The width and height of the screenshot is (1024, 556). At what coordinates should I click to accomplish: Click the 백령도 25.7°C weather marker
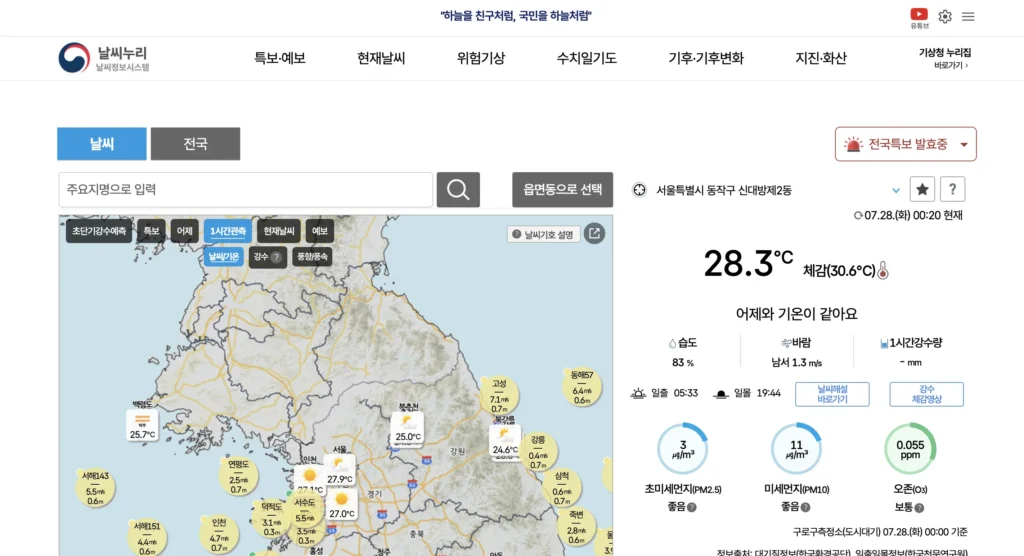coord(142,425)
